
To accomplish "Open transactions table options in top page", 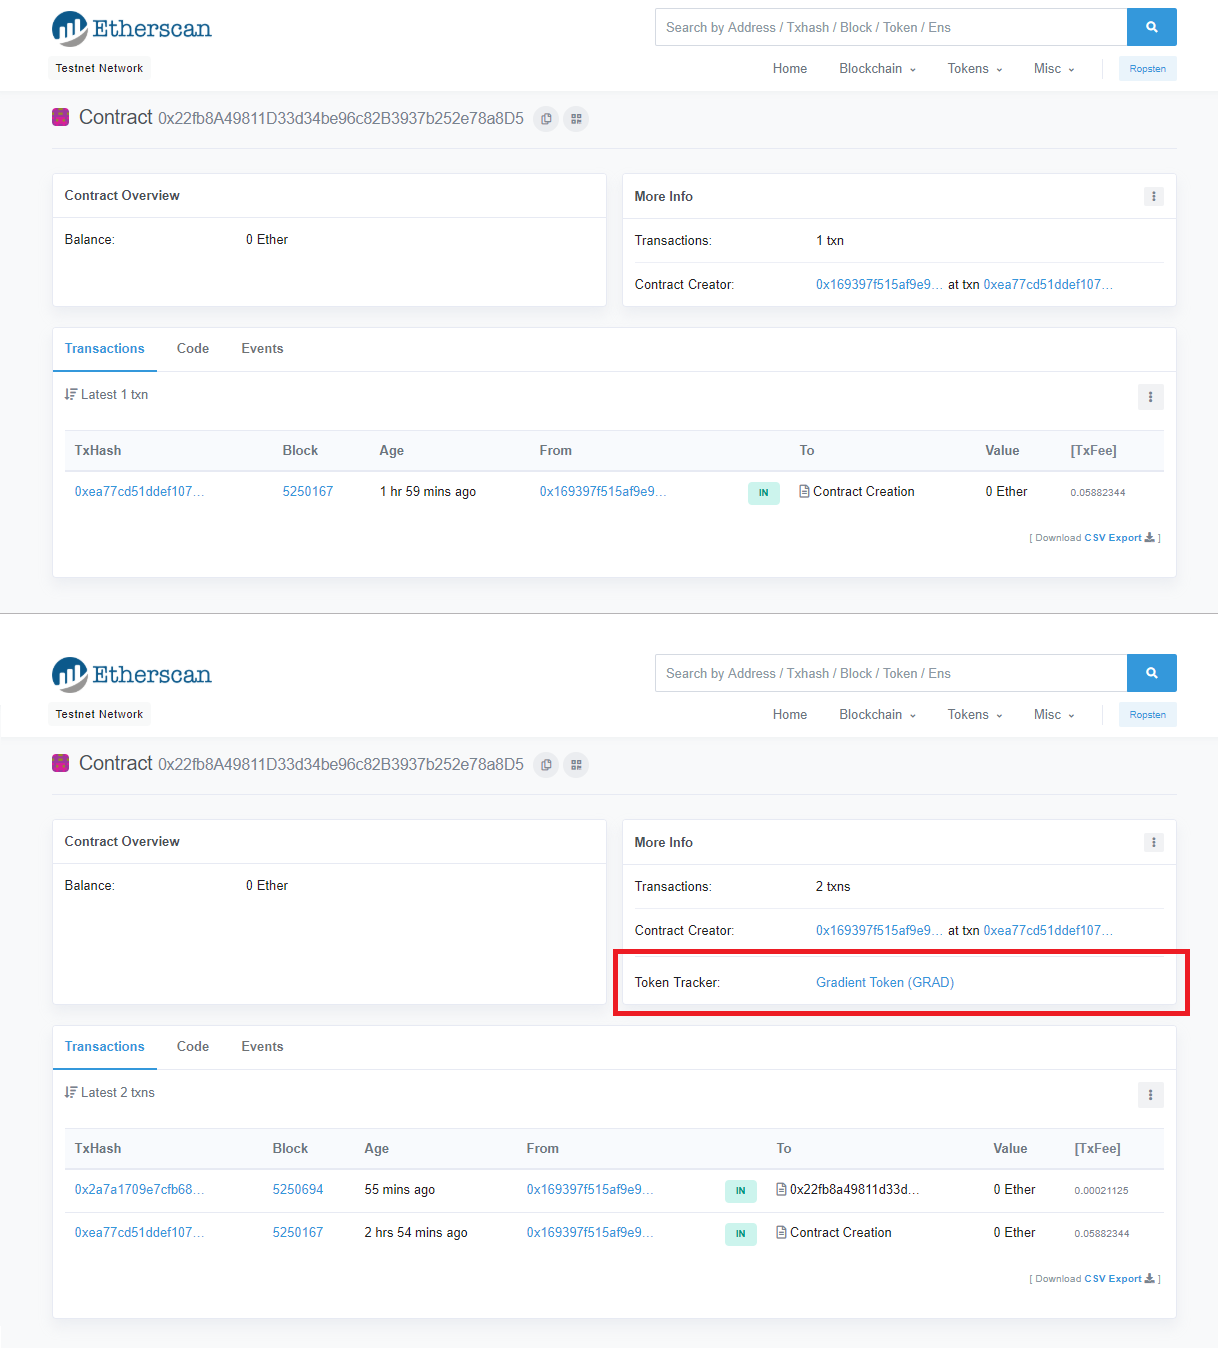I will [1150, 397].
